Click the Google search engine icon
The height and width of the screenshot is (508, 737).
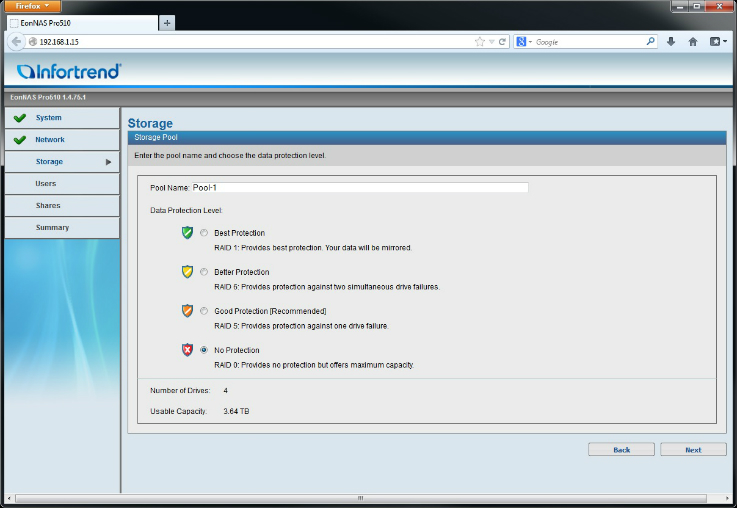[521, 42]
